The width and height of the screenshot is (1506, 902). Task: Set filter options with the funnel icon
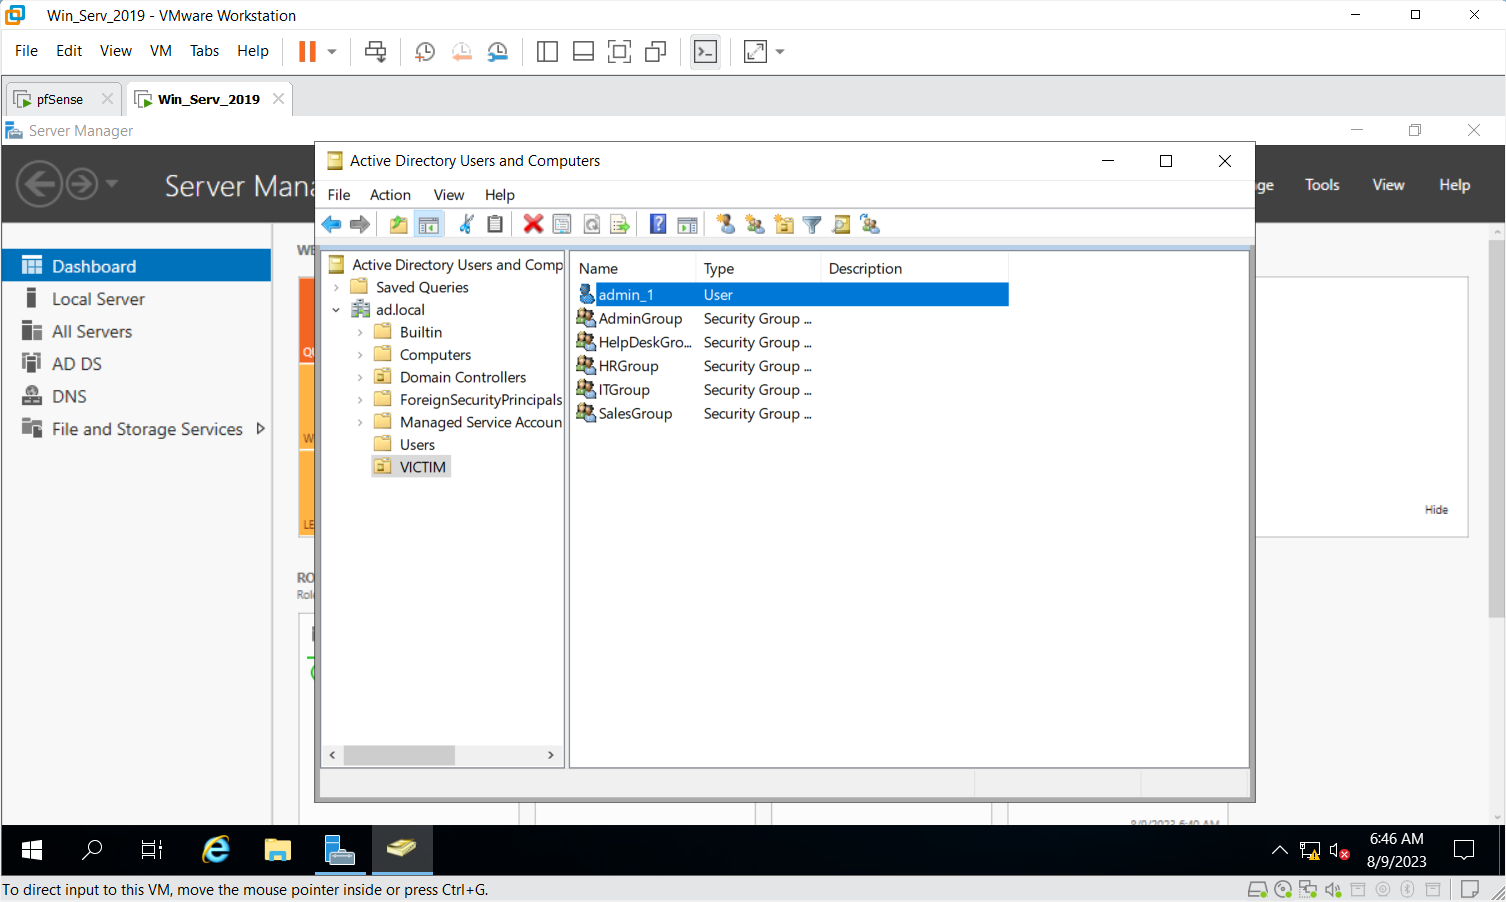[x=812, y=224]
